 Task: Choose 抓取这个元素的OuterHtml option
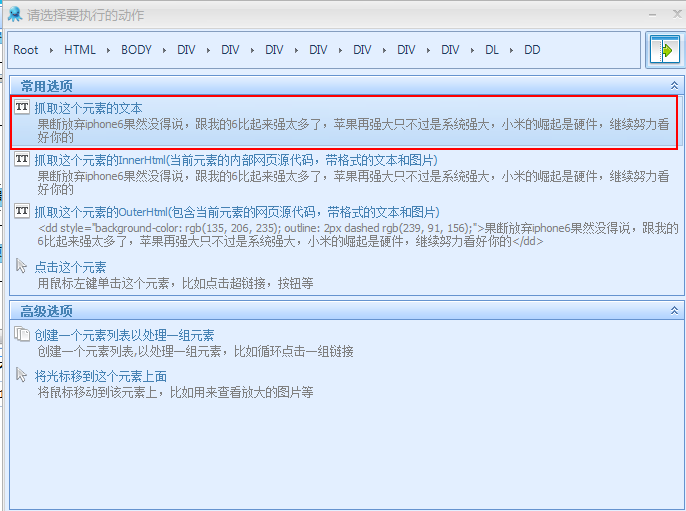237,212
